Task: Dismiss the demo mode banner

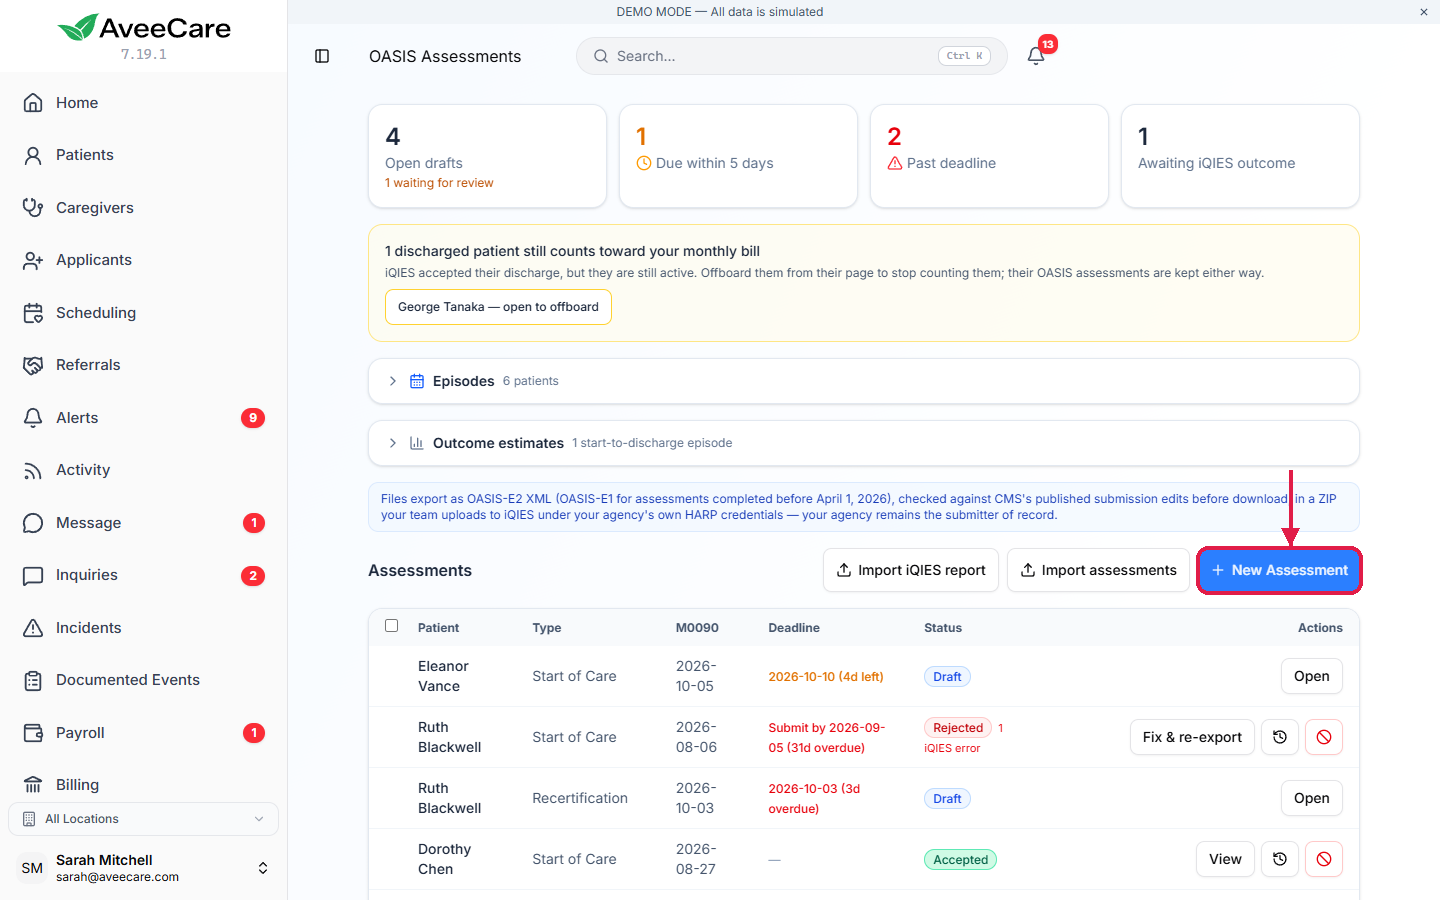Action: coord(1424,12)
